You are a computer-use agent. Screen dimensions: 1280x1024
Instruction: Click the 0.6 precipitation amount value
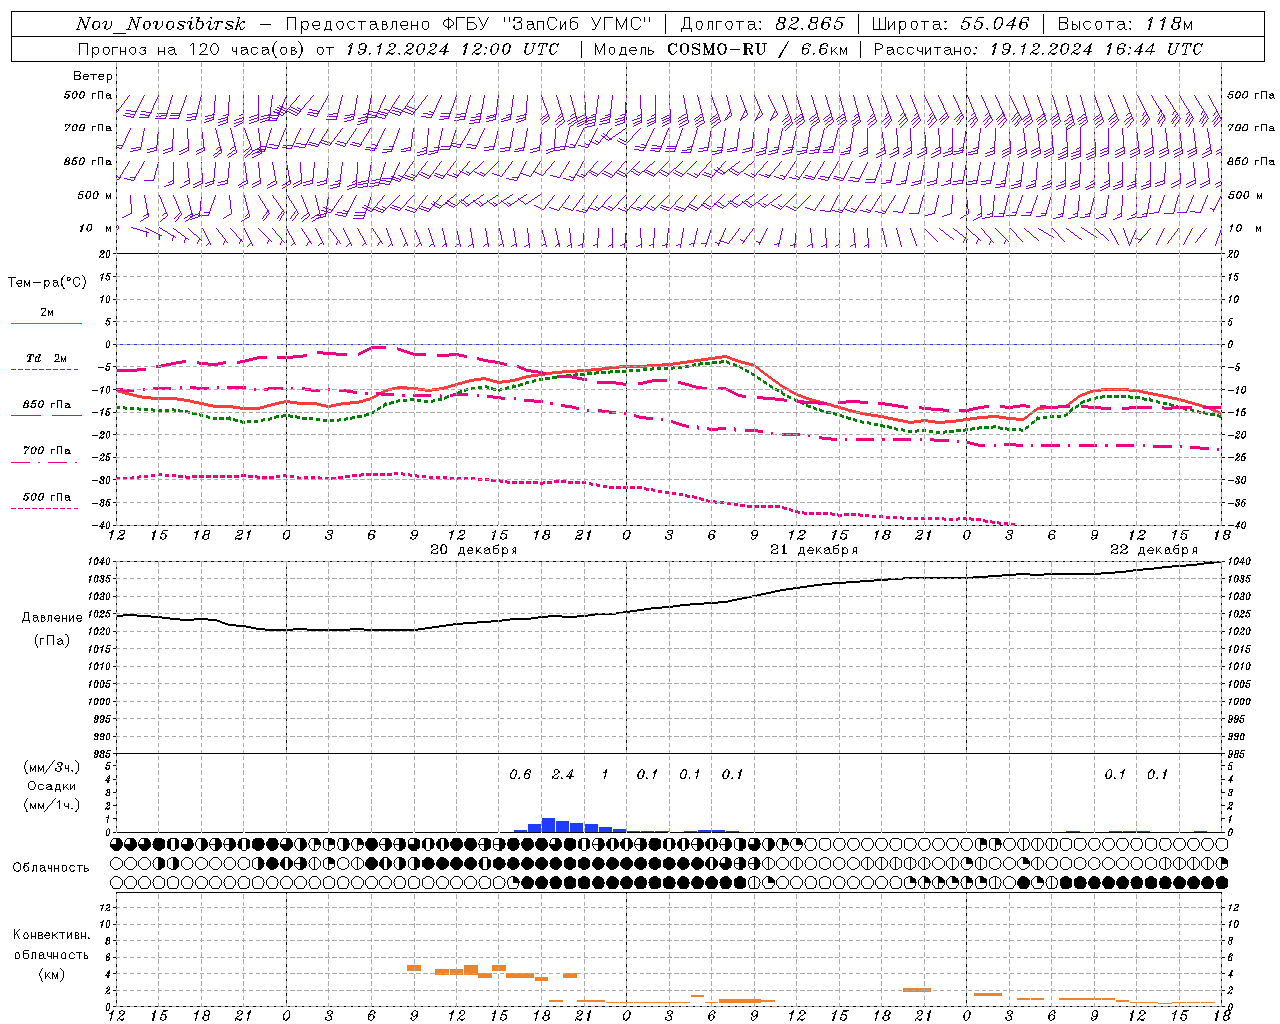(520, 774)
